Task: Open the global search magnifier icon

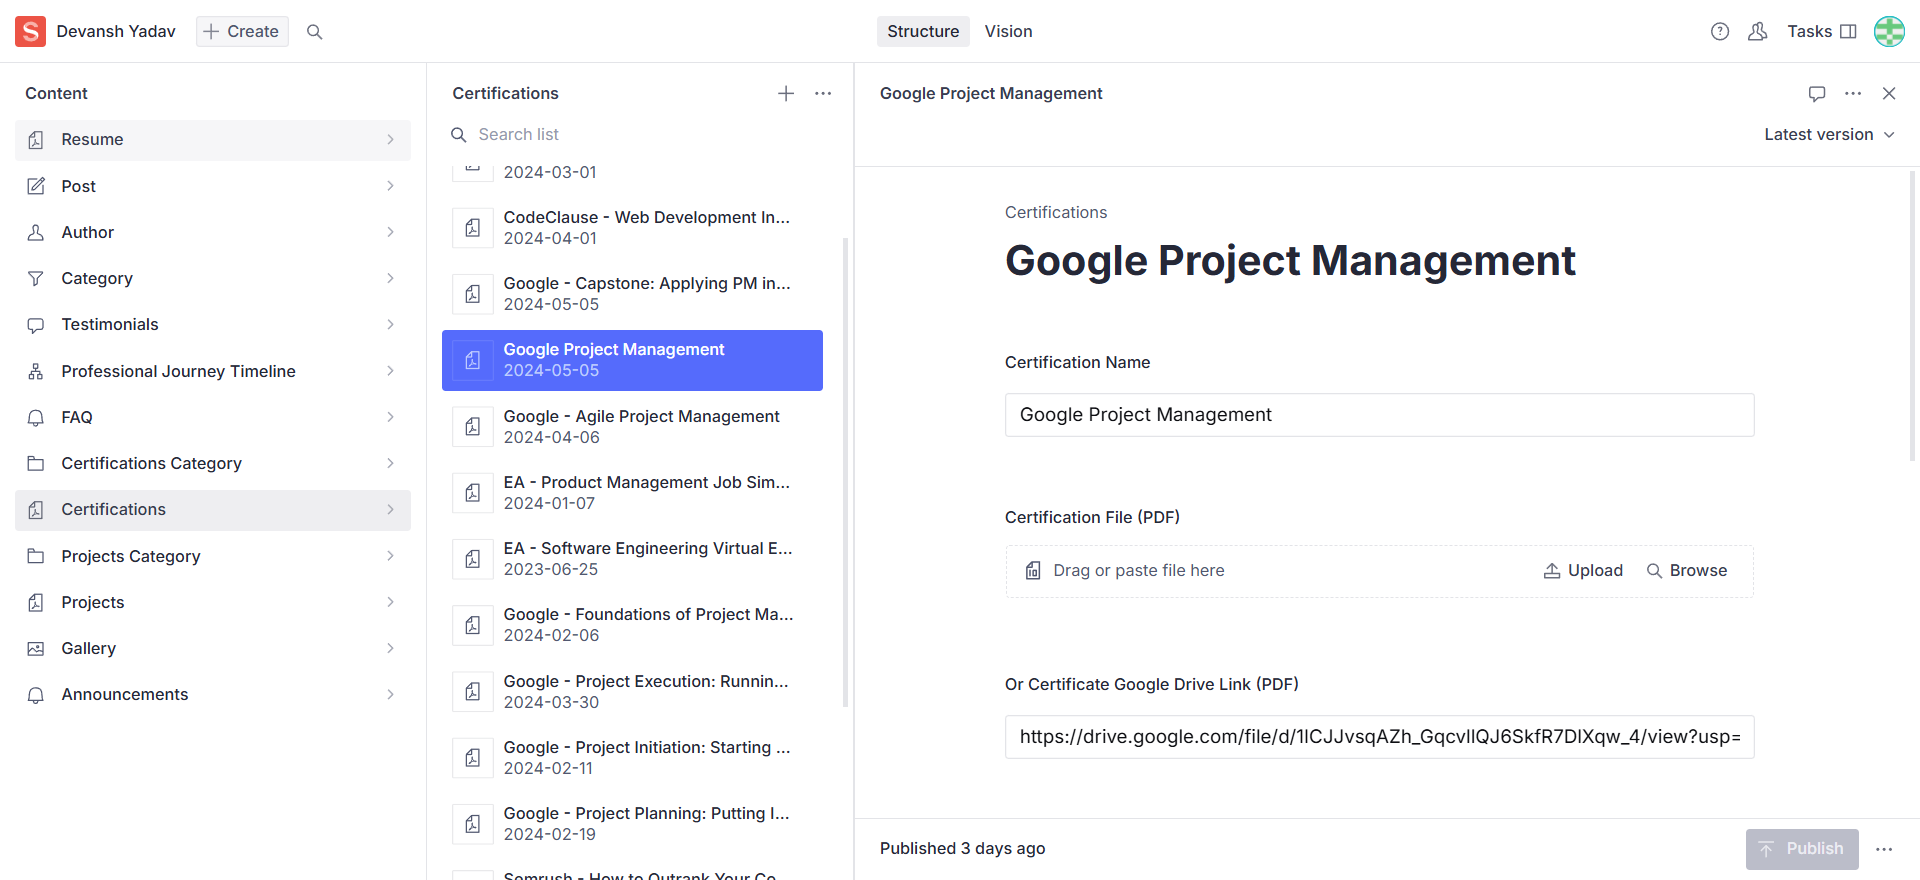Action: 314,32
